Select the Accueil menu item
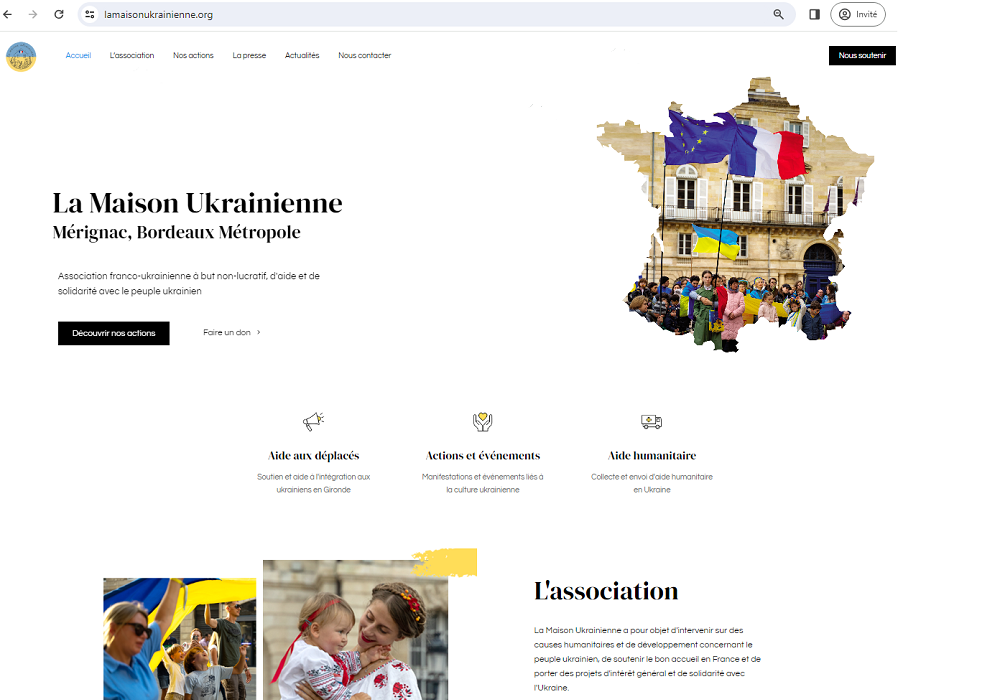This screenshot has height=700, width=1000. [78, 55]
